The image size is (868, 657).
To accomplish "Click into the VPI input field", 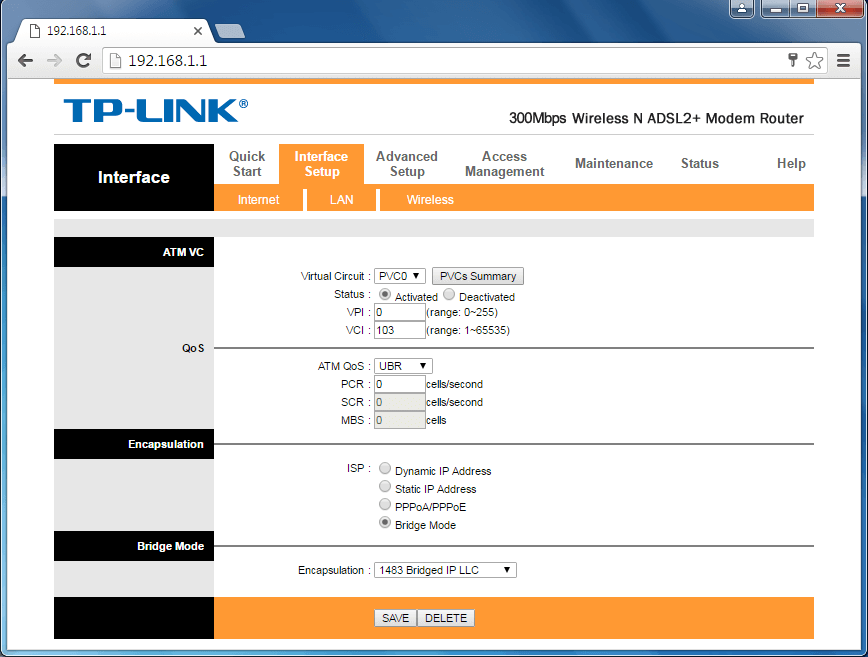I will click(400, 312).
